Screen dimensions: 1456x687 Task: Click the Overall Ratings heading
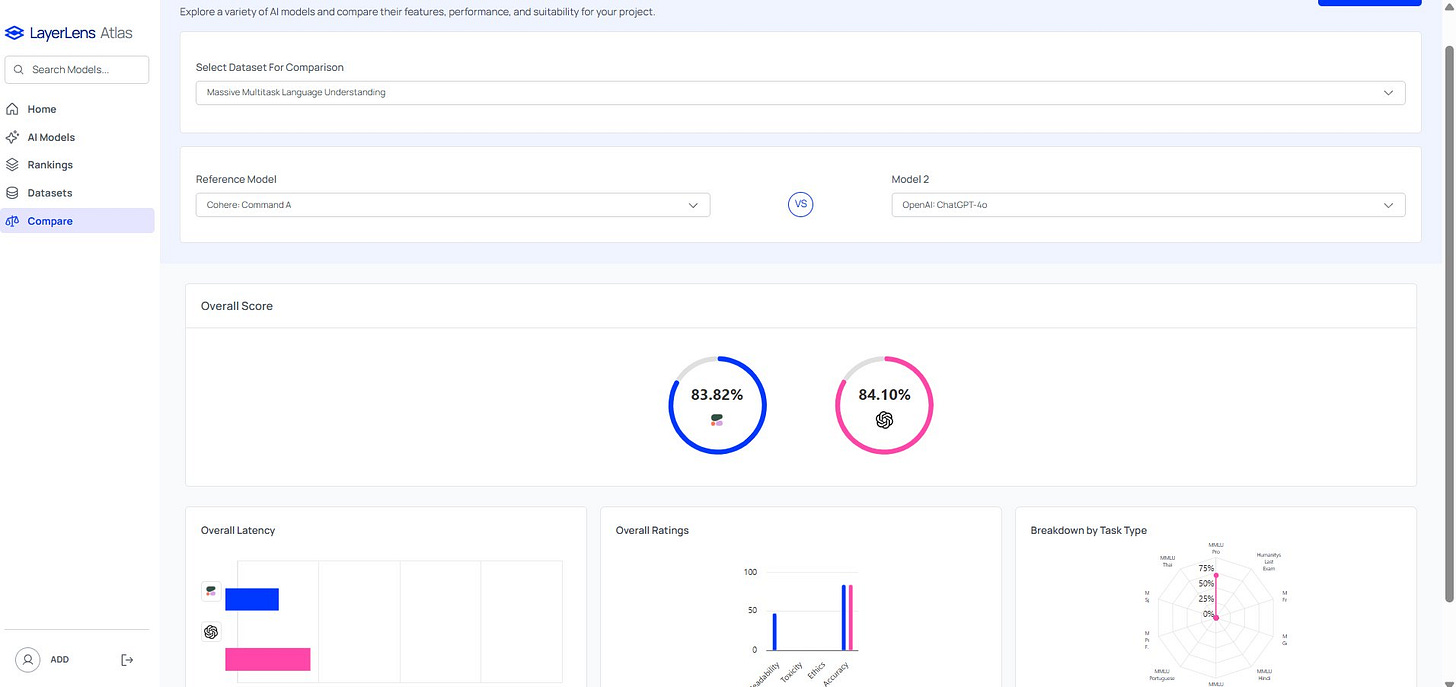pyautogui.click(x=652, y=530)
